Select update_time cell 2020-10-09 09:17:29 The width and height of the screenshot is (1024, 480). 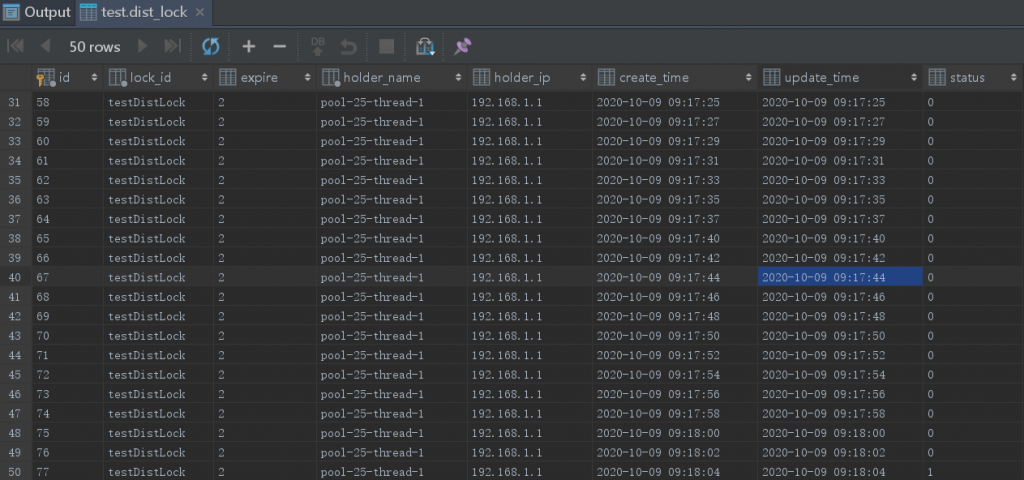(x=840, y=141)
